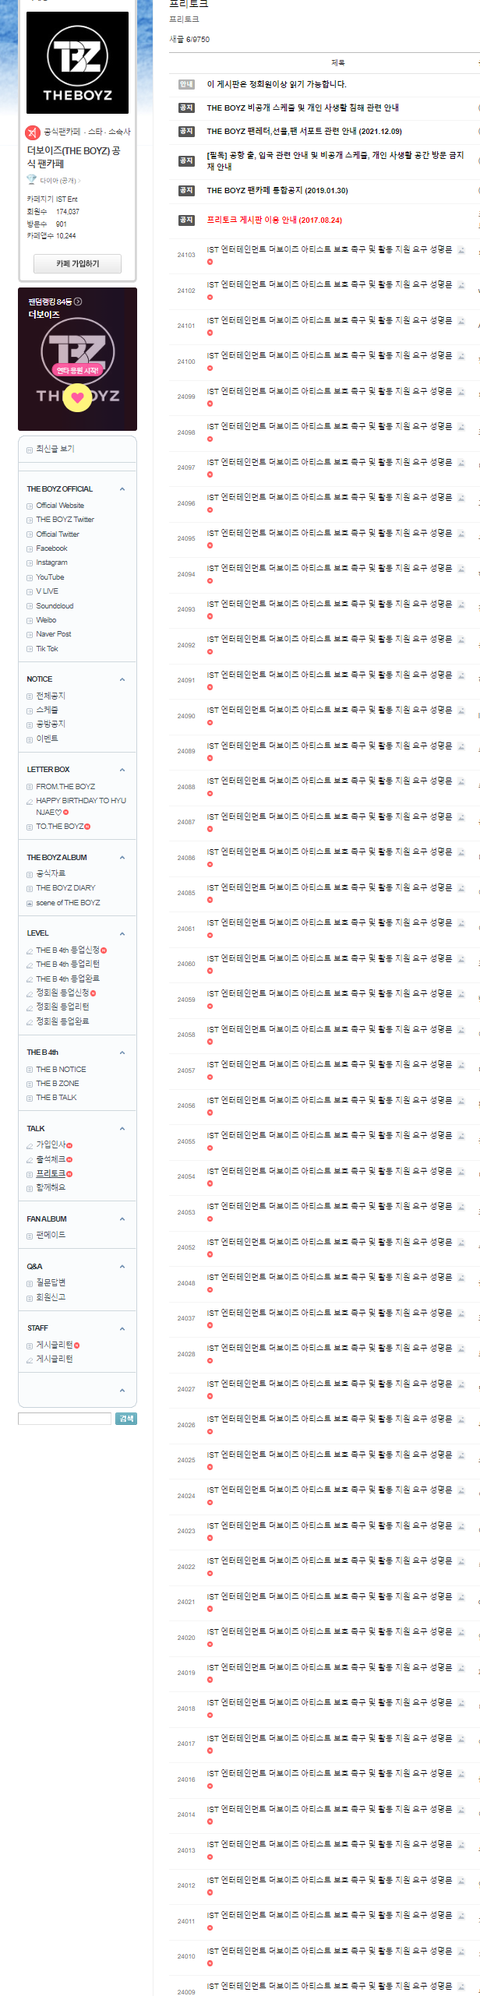This screenshot has width=480, height=1996.
Task: Click the diamond grade trophy icon
Action: [32, 180]
